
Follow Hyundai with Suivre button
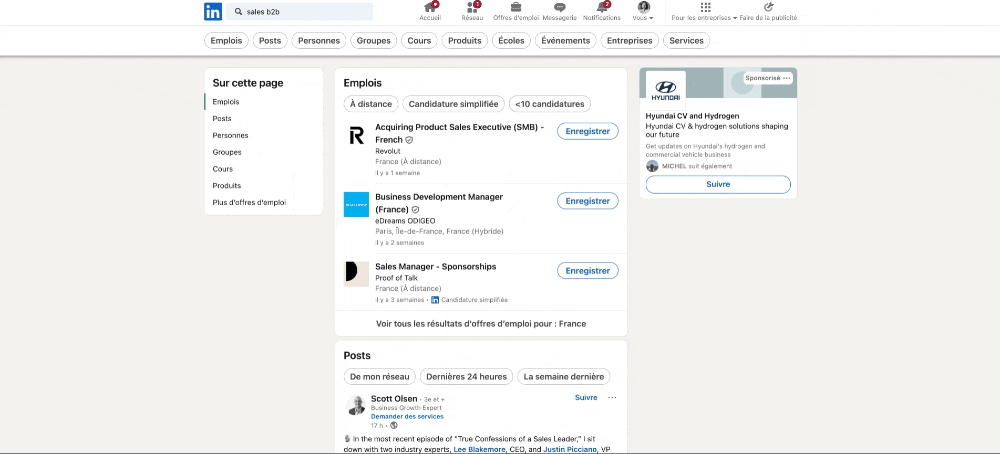coord(718,184)
